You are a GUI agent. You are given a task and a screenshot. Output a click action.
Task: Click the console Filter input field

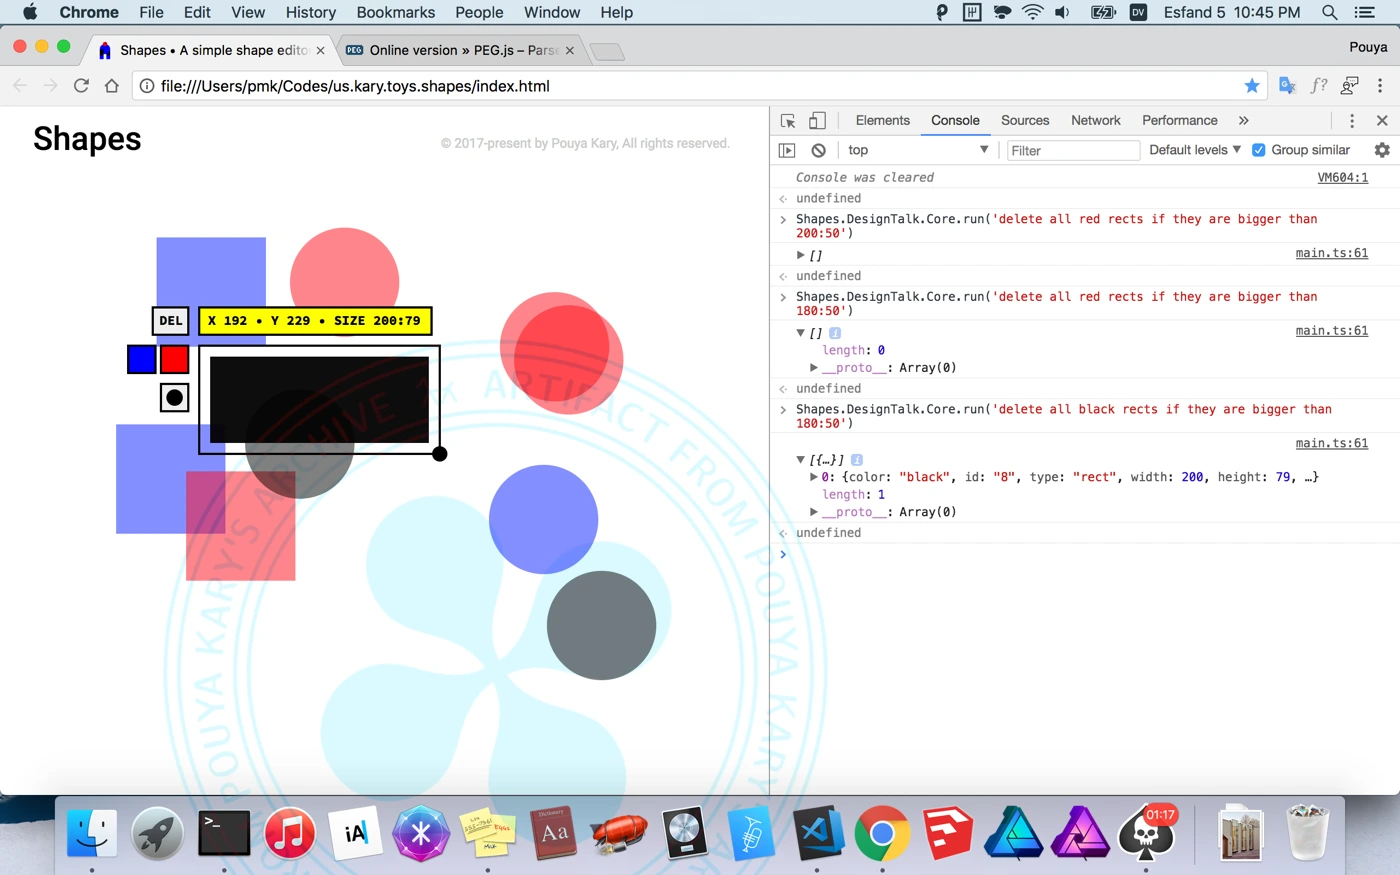click(x=1072, y=150)
